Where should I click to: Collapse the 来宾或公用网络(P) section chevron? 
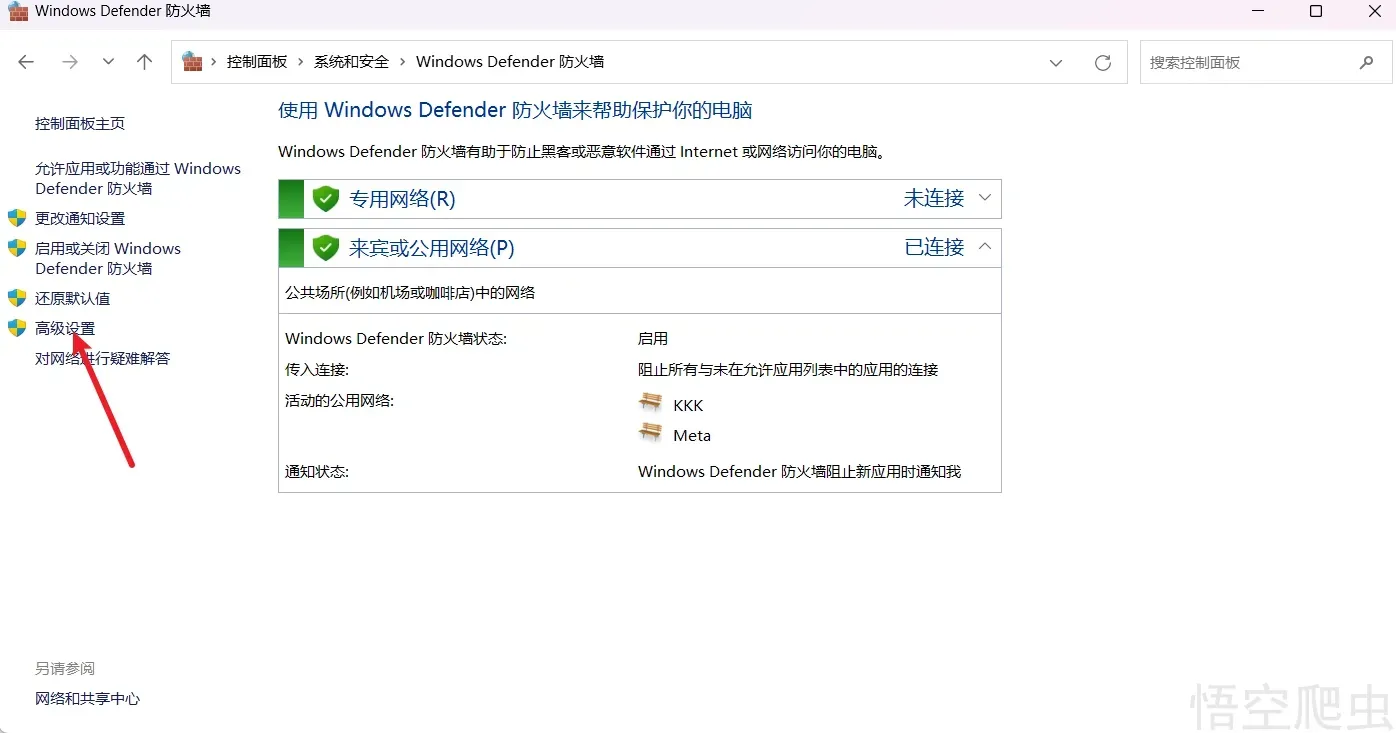[x=985, y=247]
